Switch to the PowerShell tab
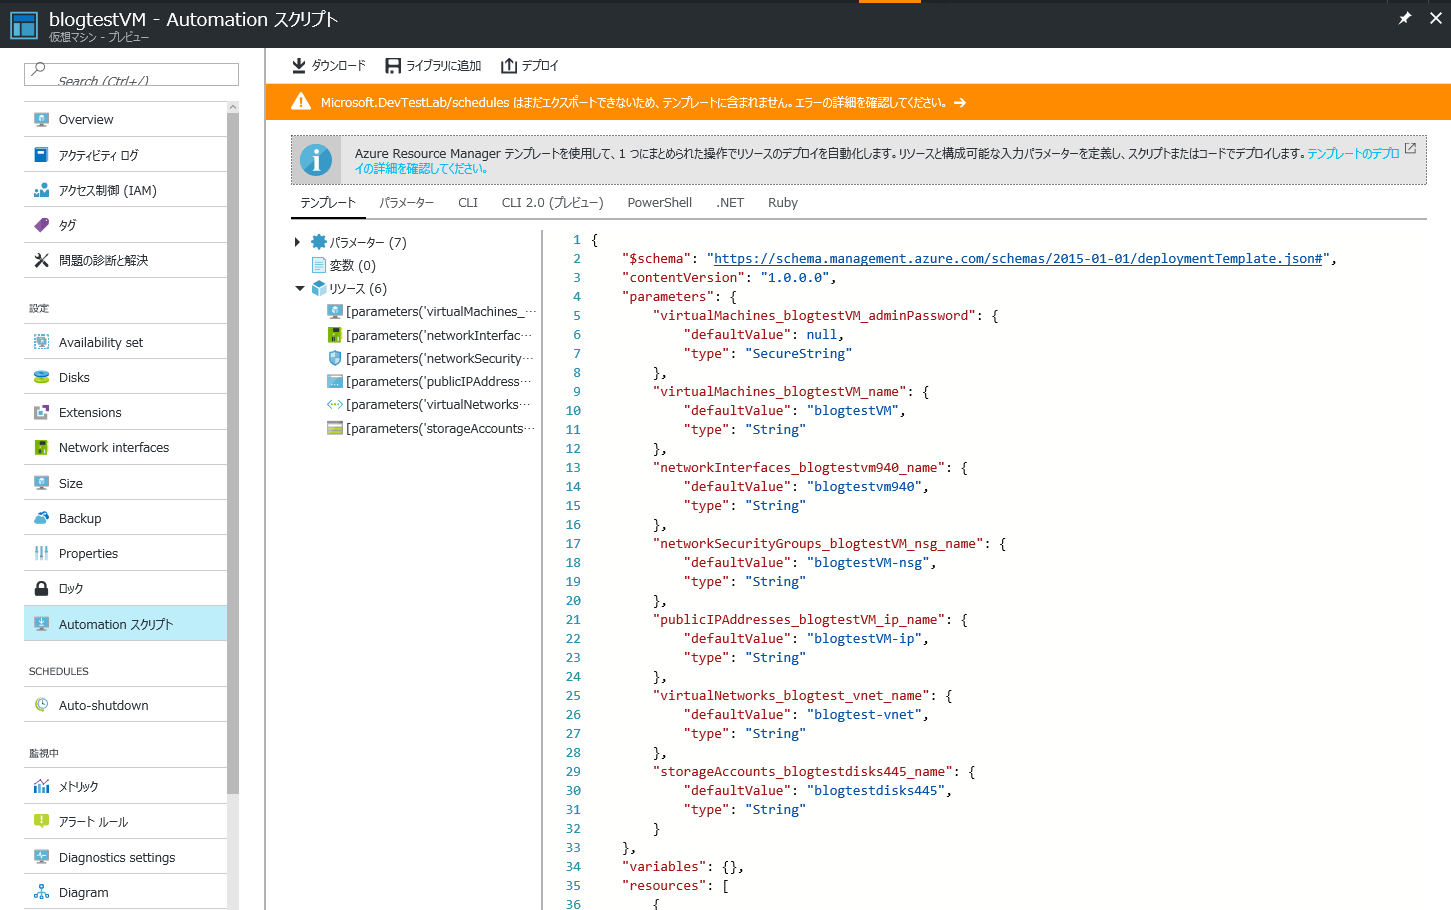The width and height of the screenshot is (1451, 910). tap(659, 202)
